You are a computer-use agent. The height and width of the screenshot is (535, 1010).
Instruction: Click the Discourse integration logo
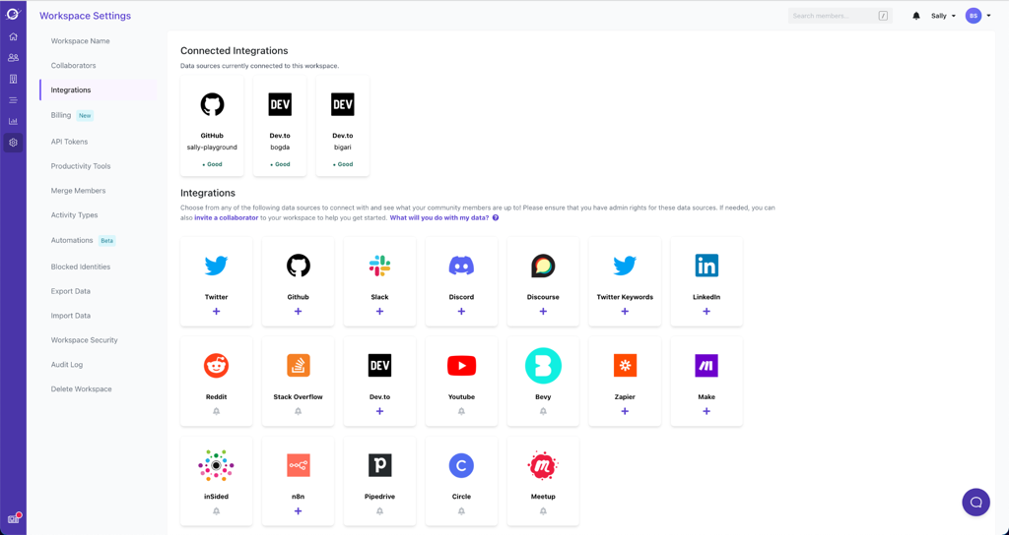[x=543, y=265]
